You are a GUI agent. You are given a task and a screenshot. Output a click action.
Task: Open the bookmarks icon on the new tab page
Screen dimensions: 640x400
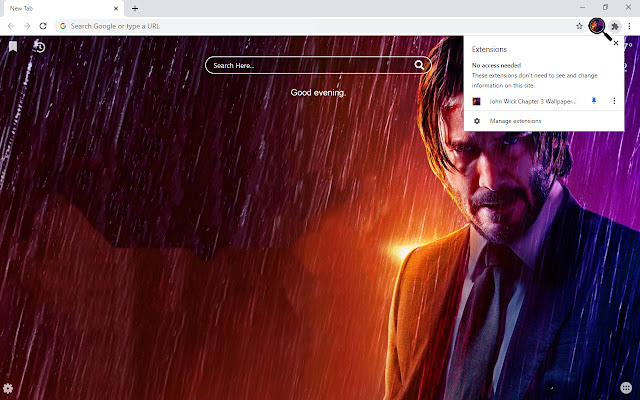13,47
